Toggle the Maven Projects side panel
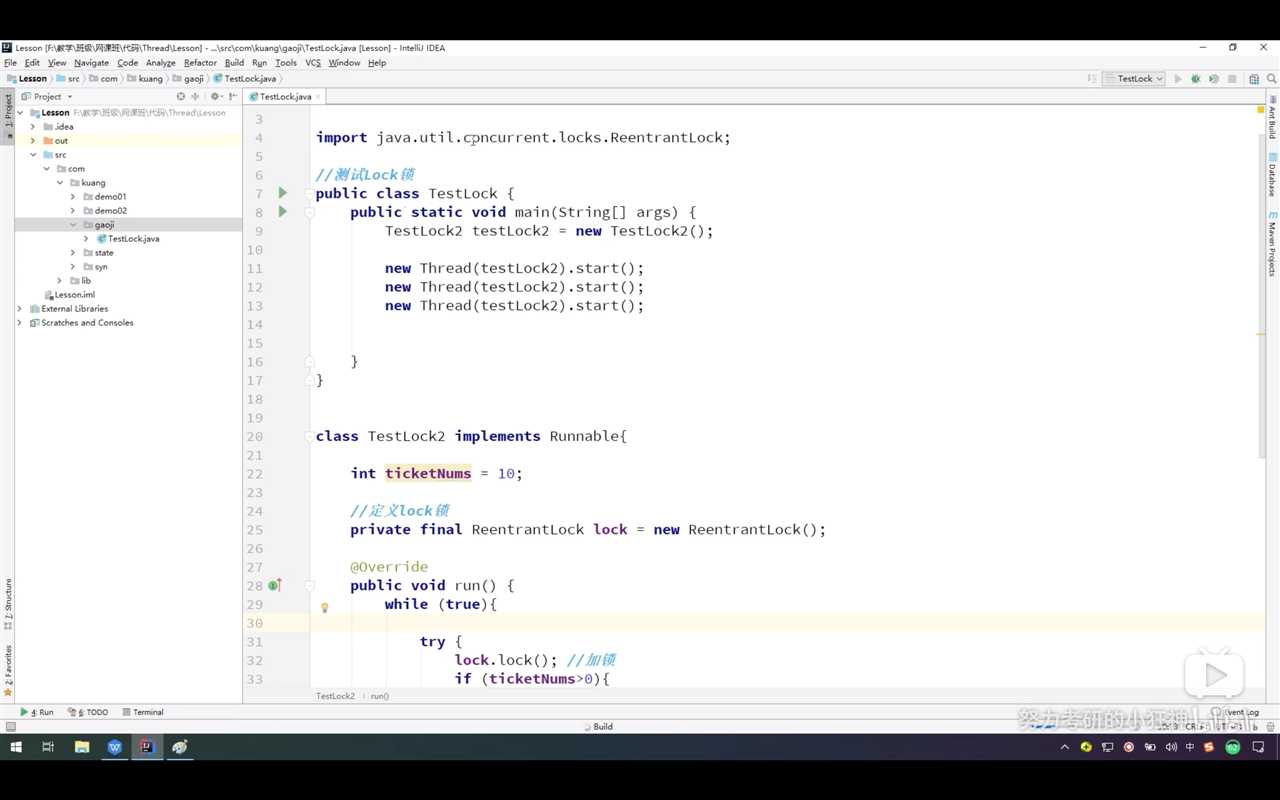Viewport: 1280px width, 800px height. pos(1272,244)
